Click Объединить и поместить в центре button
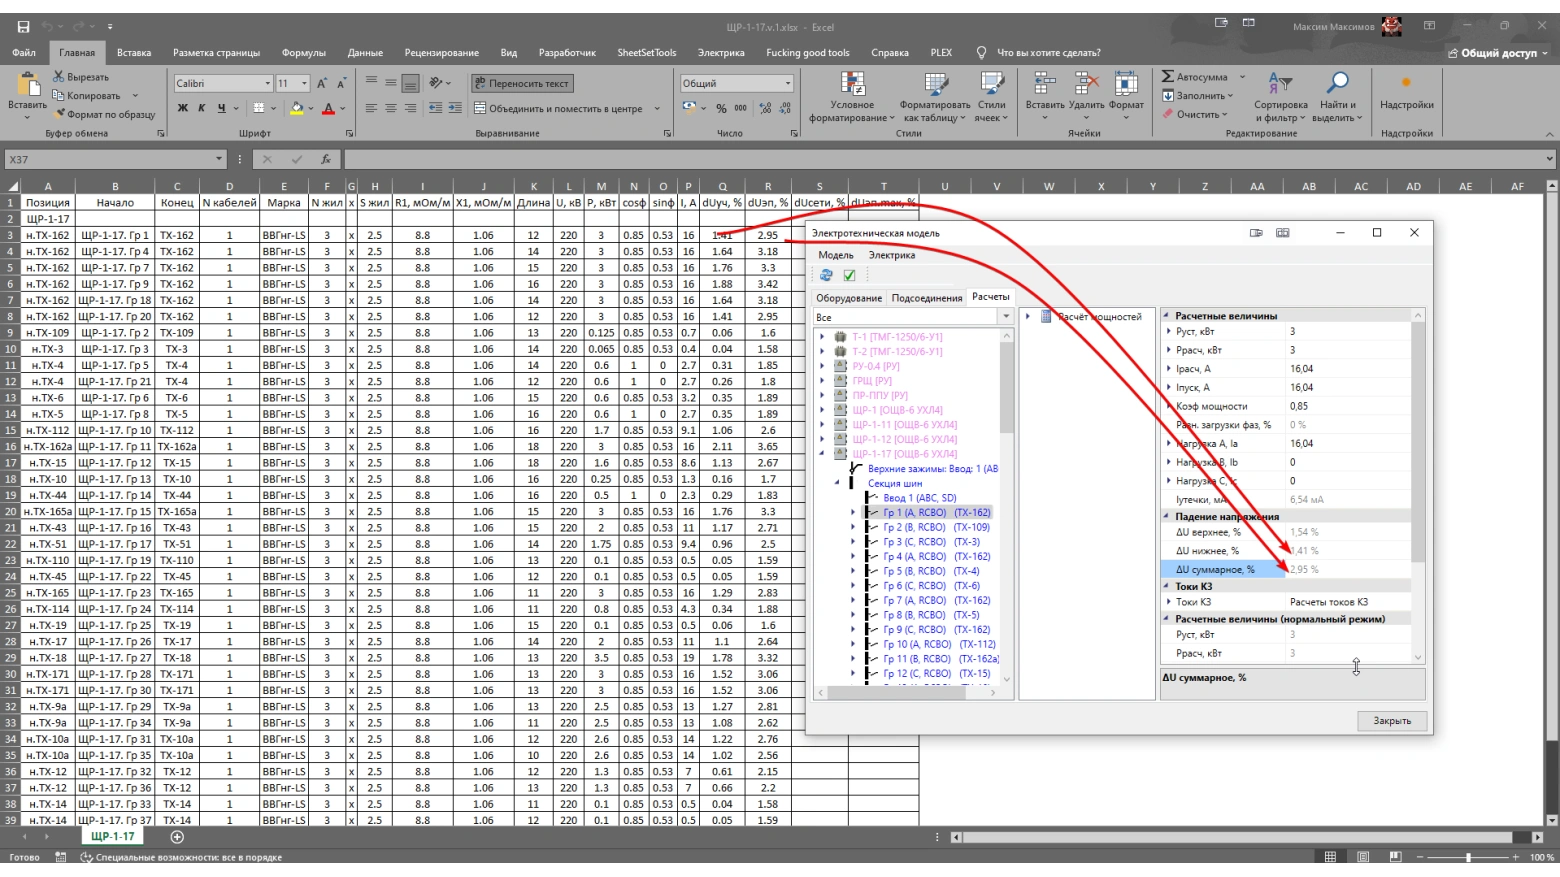 (558, 108)
